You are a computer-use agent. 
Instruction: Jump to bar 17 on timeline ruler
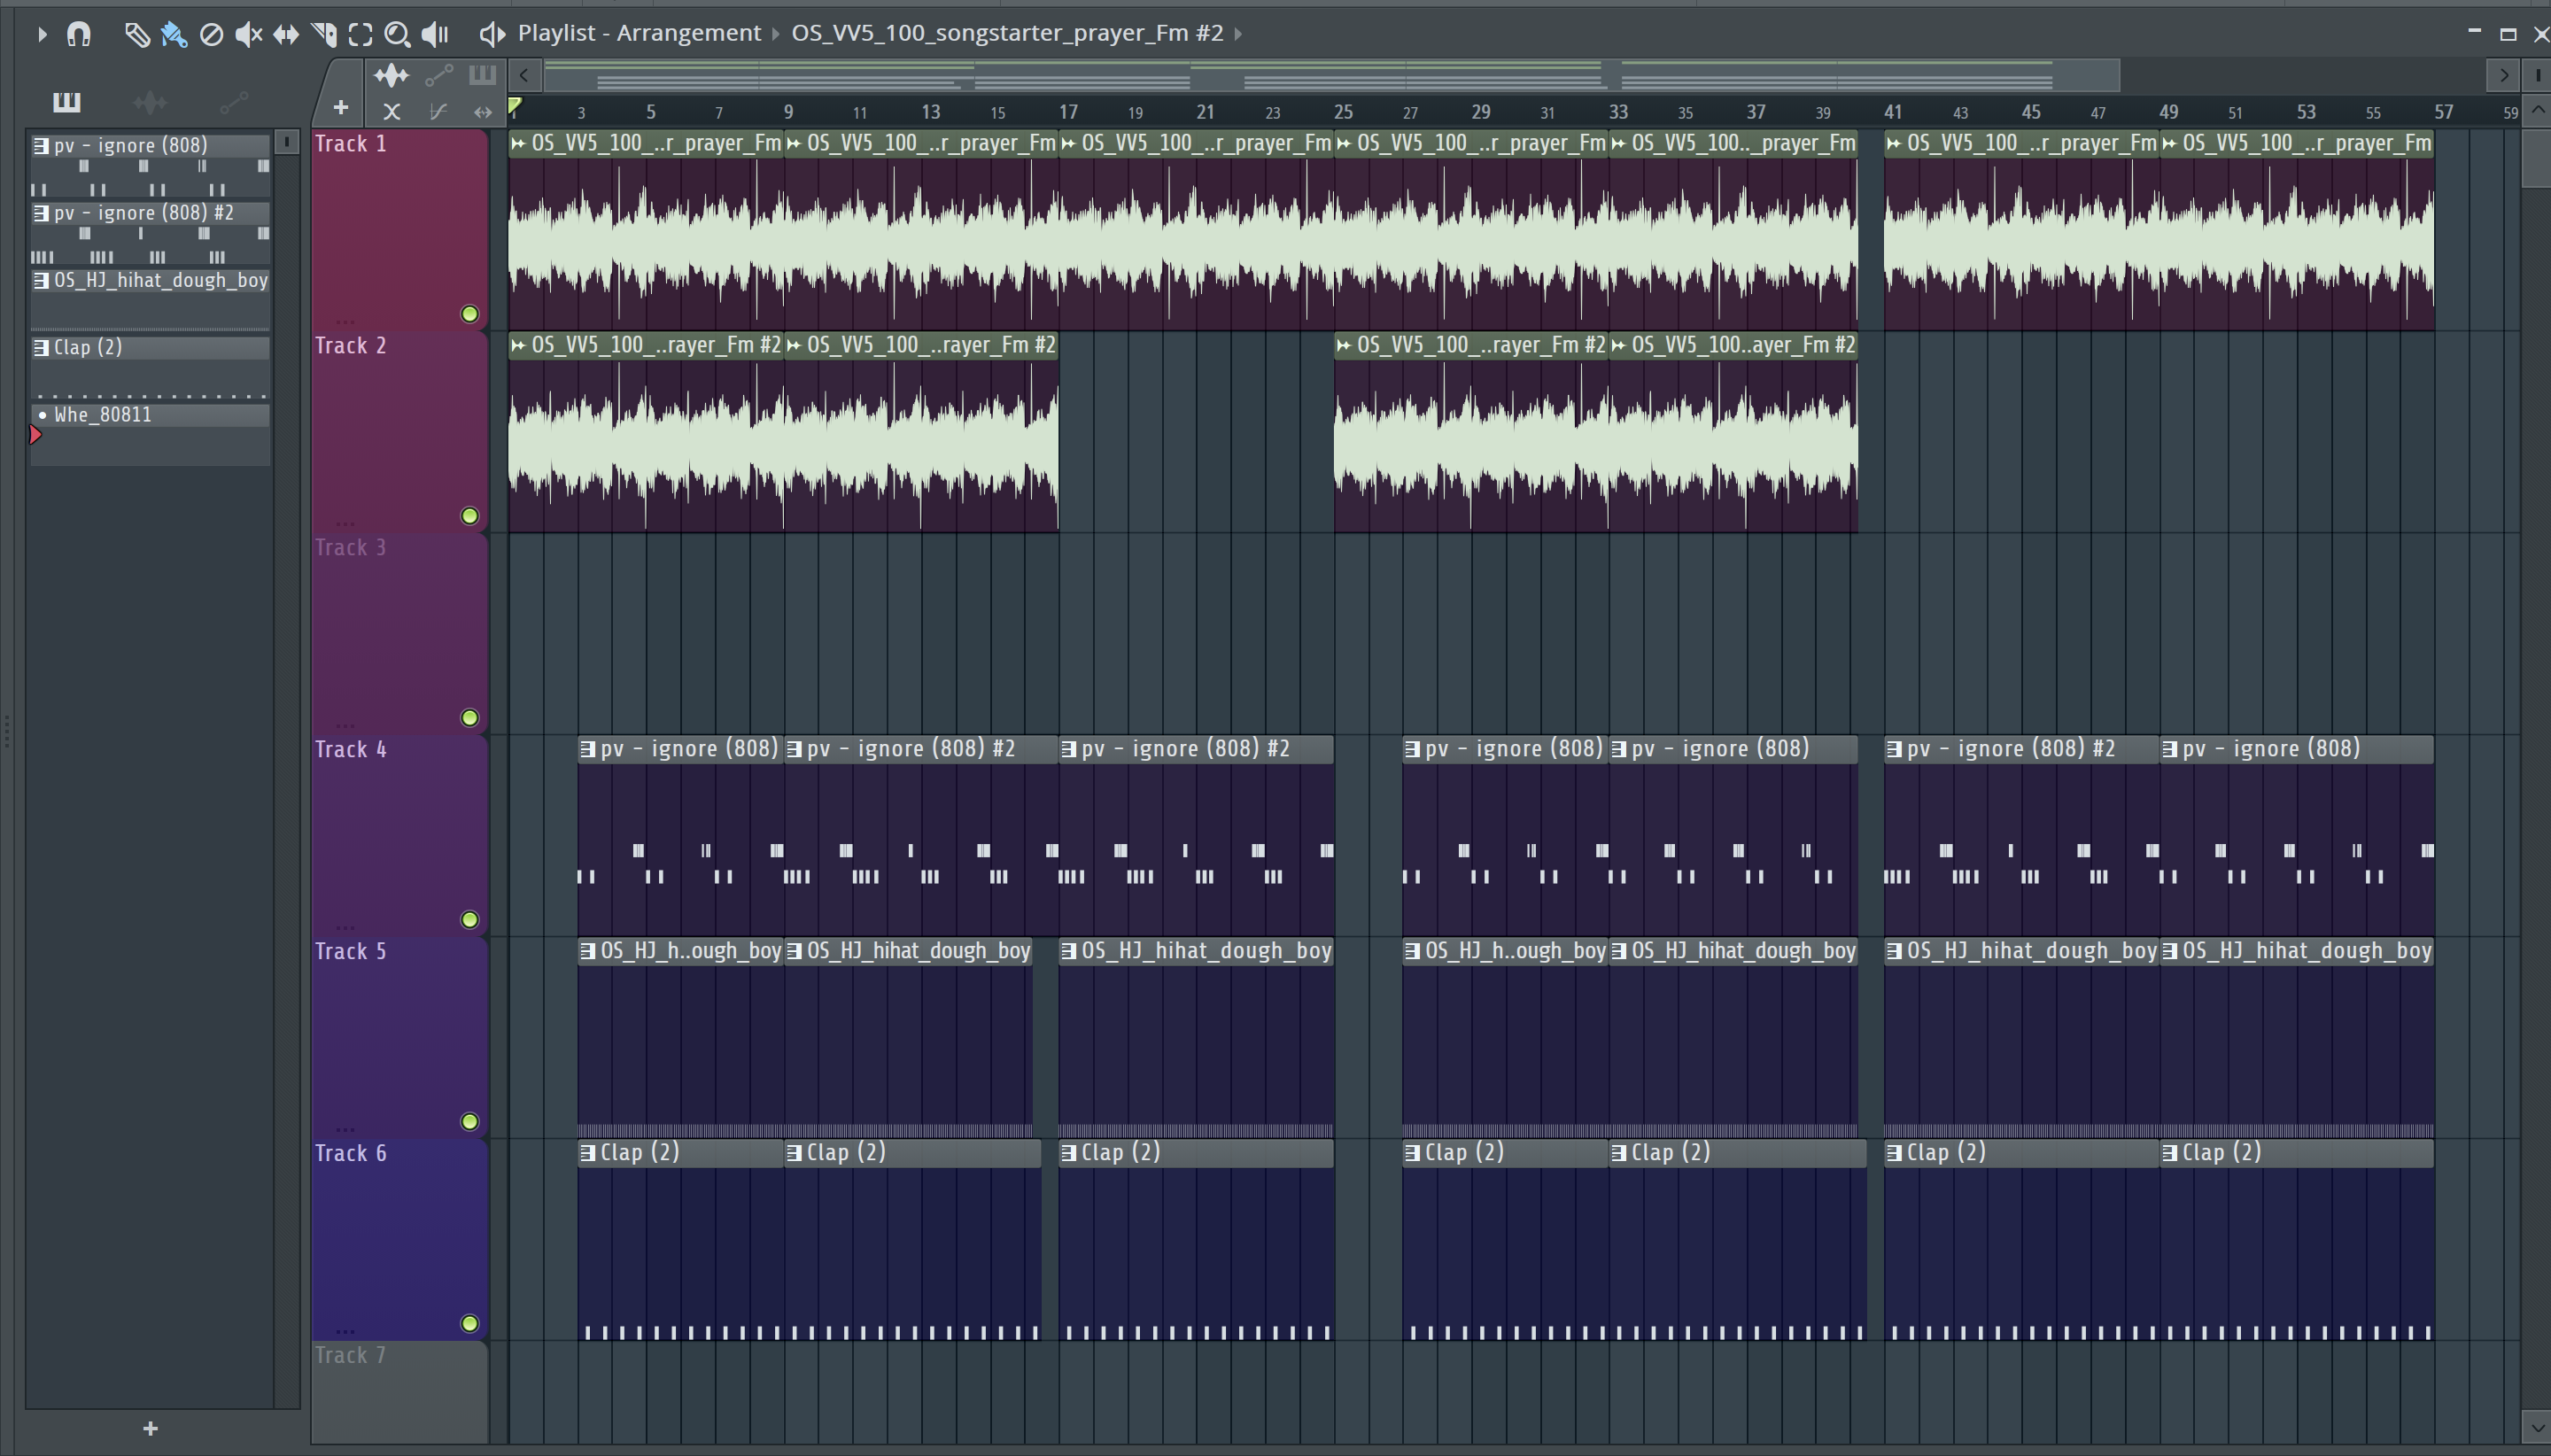tap(1068, 112)
